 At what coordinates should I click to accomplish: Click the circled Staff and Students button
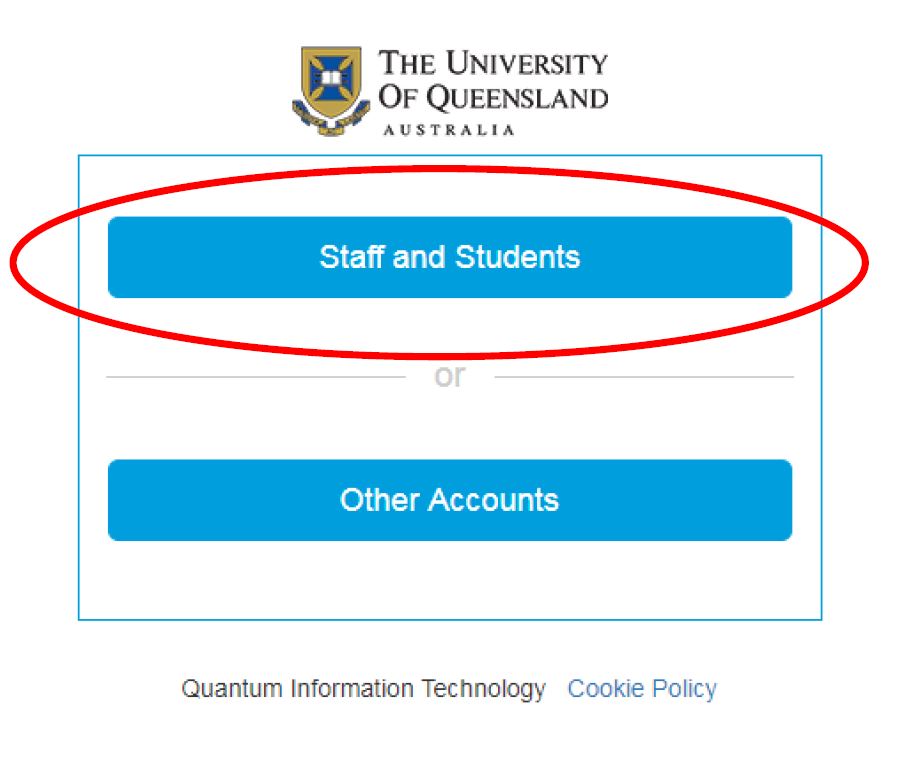[x=449, y=257]
